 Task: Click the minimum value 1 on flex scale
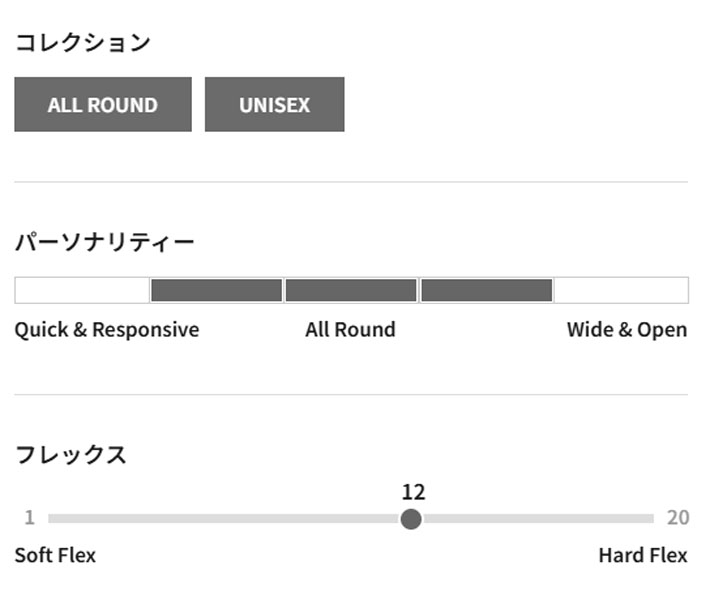(29, 518)
